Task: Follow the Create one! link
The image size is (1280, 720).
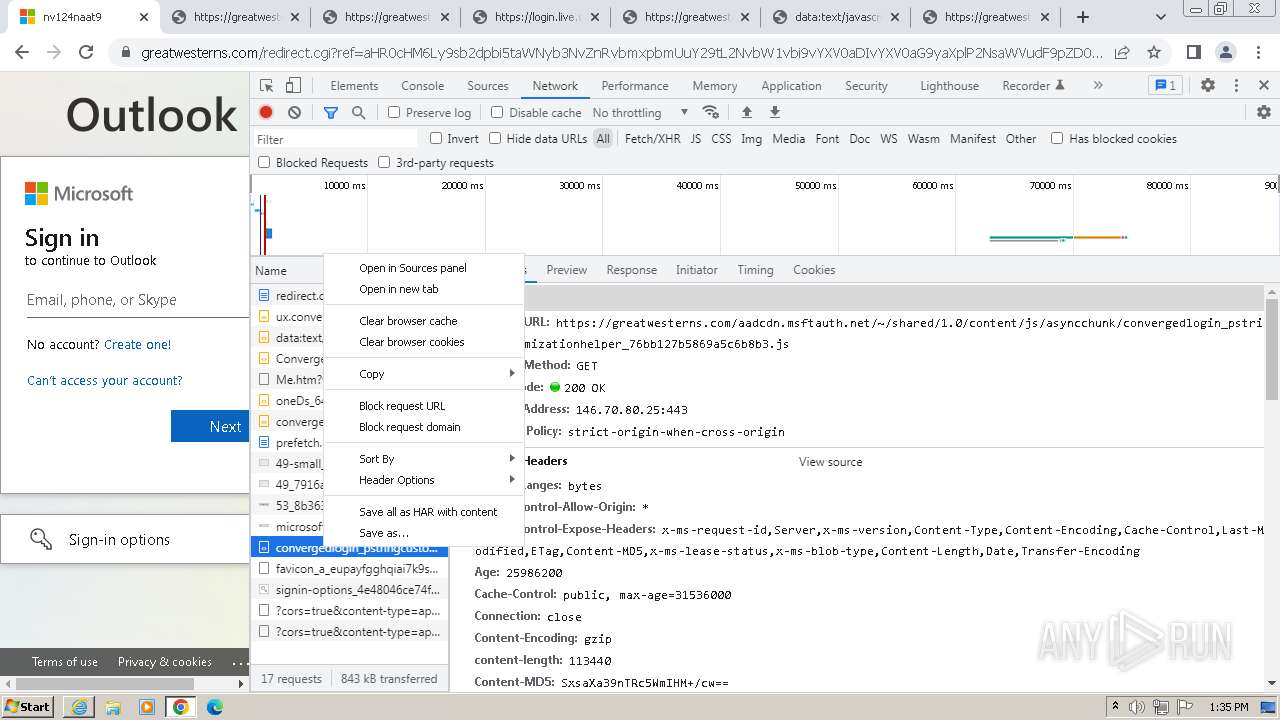Action: click(x=137, y=345)
